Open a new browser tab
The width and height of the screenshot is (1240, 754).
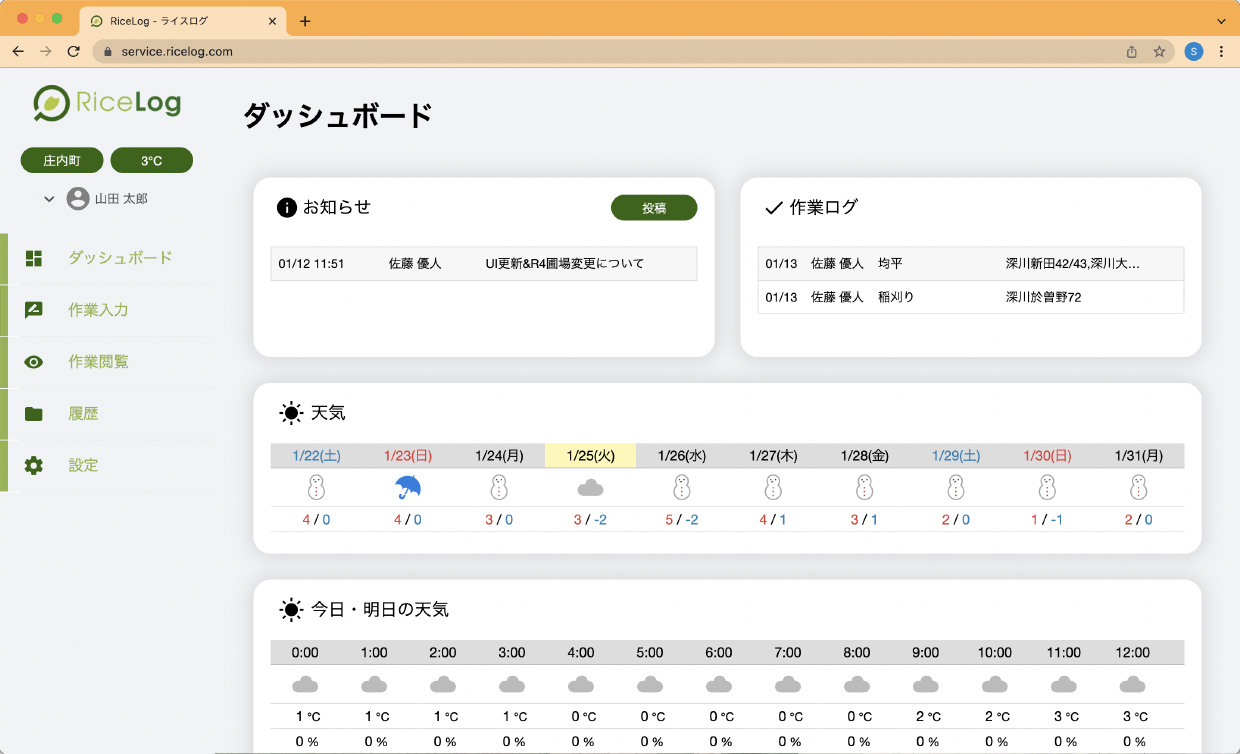305,21
